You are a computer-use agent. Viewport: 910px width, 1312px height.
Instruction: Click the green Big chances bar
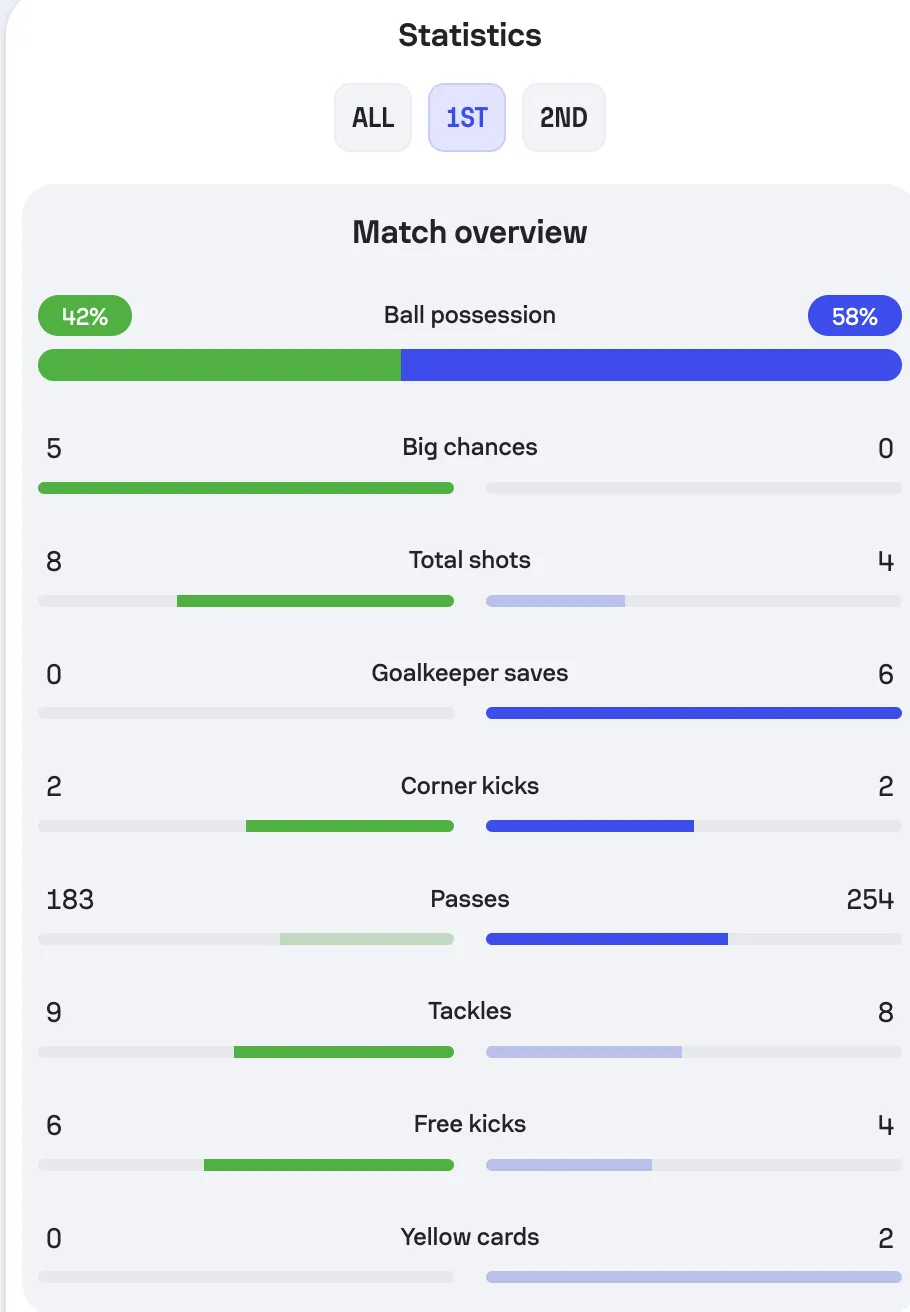246,488
